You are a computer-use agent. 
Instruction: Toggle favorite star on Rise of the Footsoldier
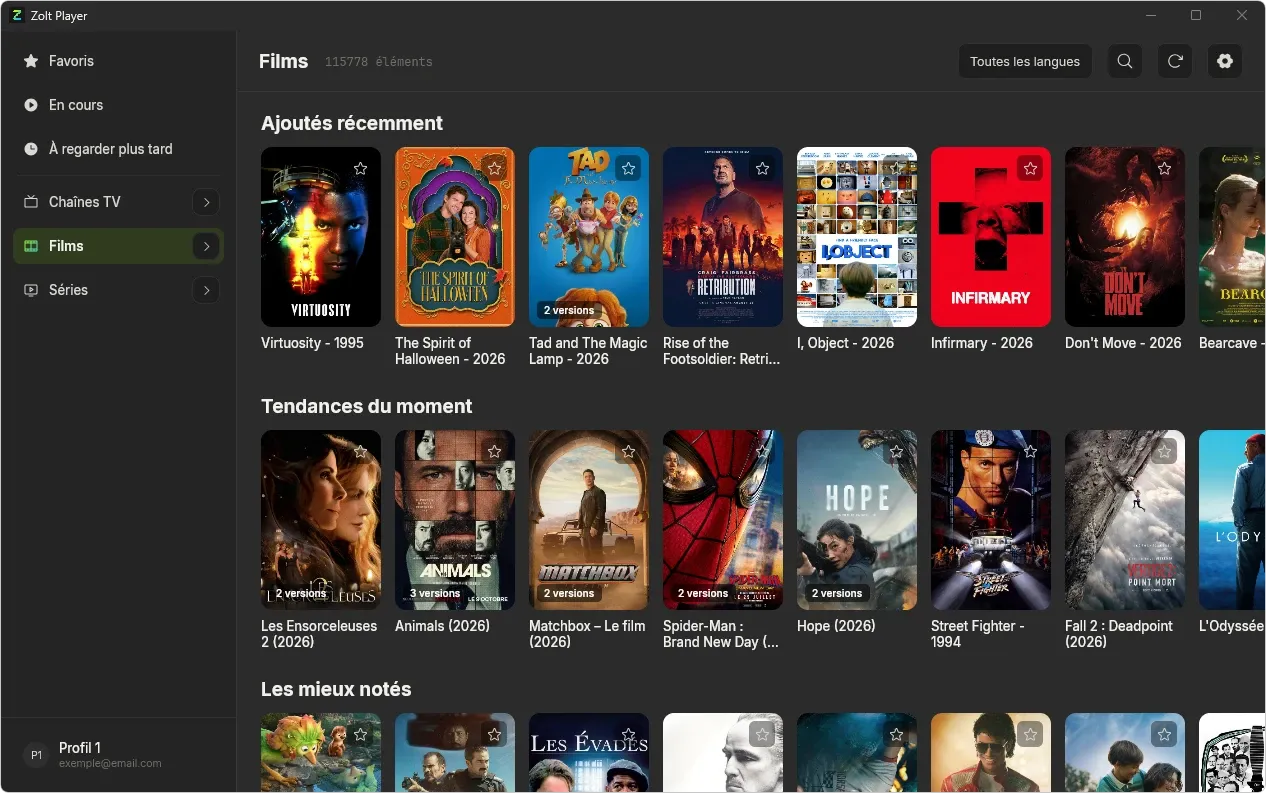pyautogui.click(x=763, y=168)
